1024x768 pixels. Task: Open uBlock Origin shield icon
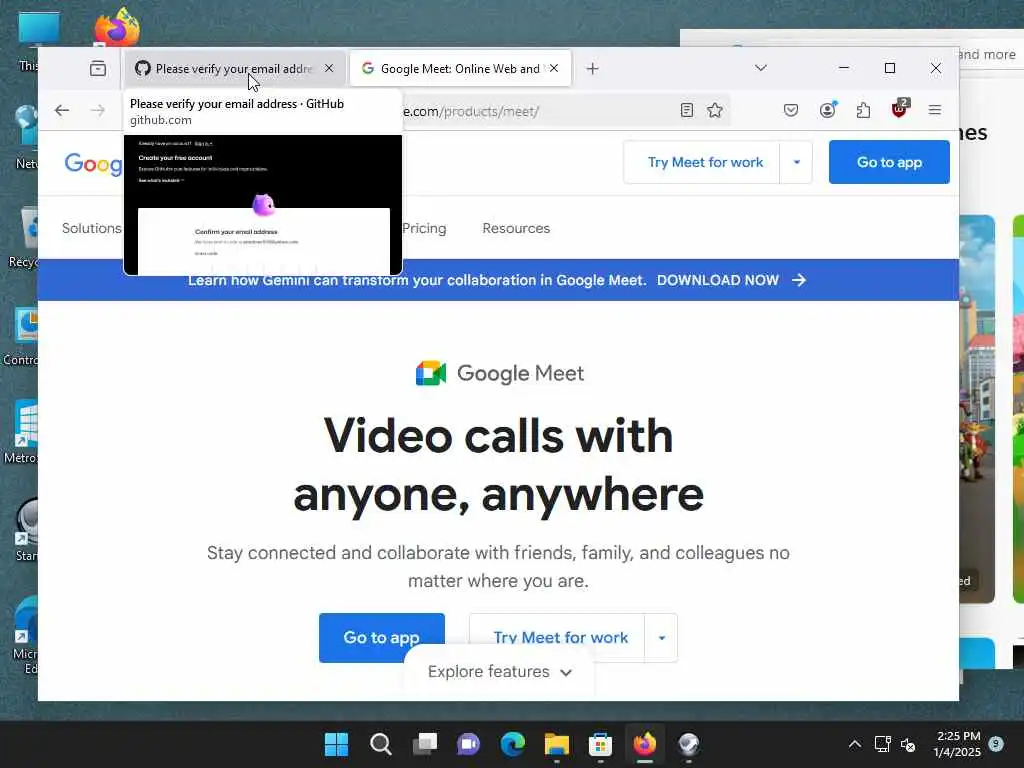tap(900, 109)
